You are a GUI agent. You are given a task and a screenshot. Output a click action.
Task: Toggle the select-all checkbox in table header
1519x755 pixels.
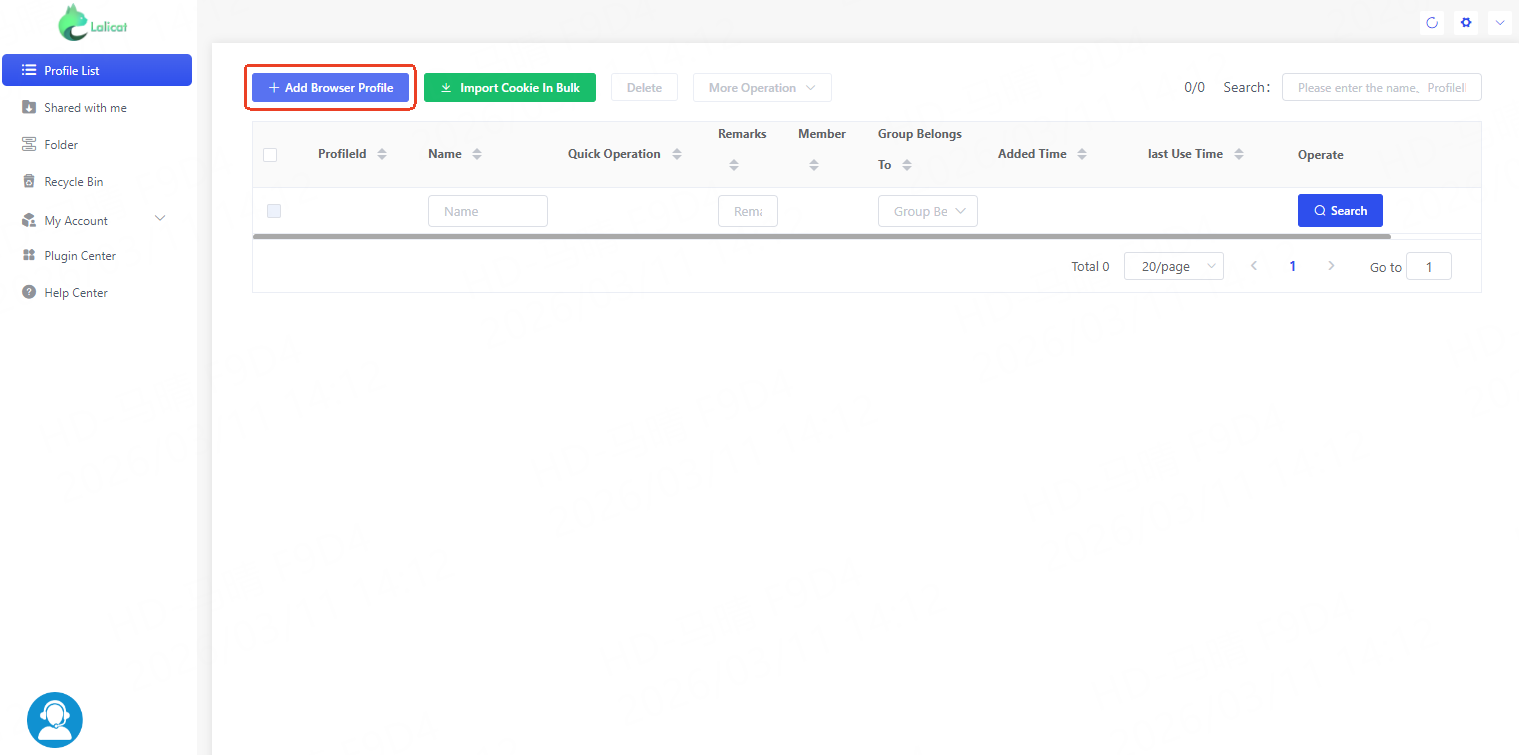click(270, 155)
